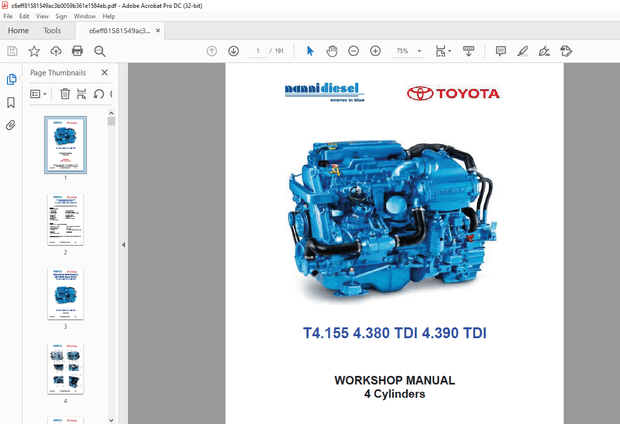Click the upload to cloud icon
Viewport: 620px width, 424px height.
tap(56, 51)
